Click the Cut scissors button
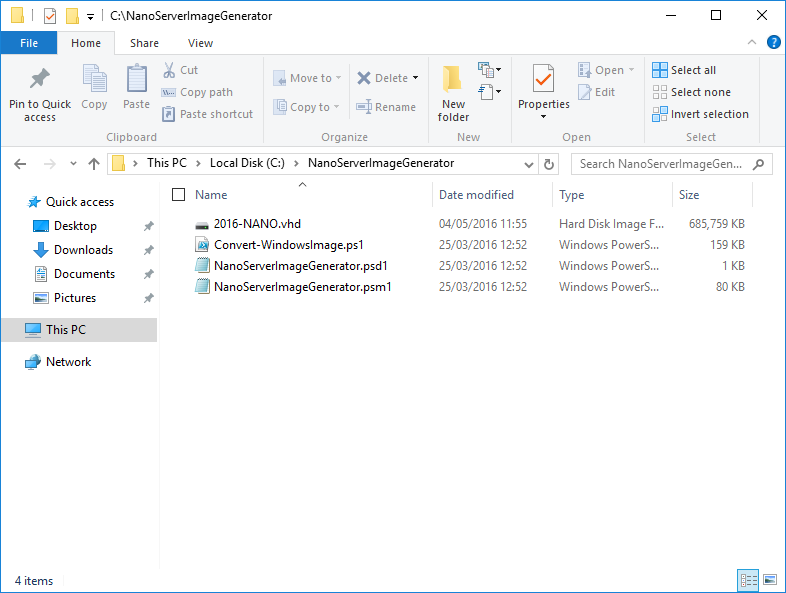 tap(180, 70)
